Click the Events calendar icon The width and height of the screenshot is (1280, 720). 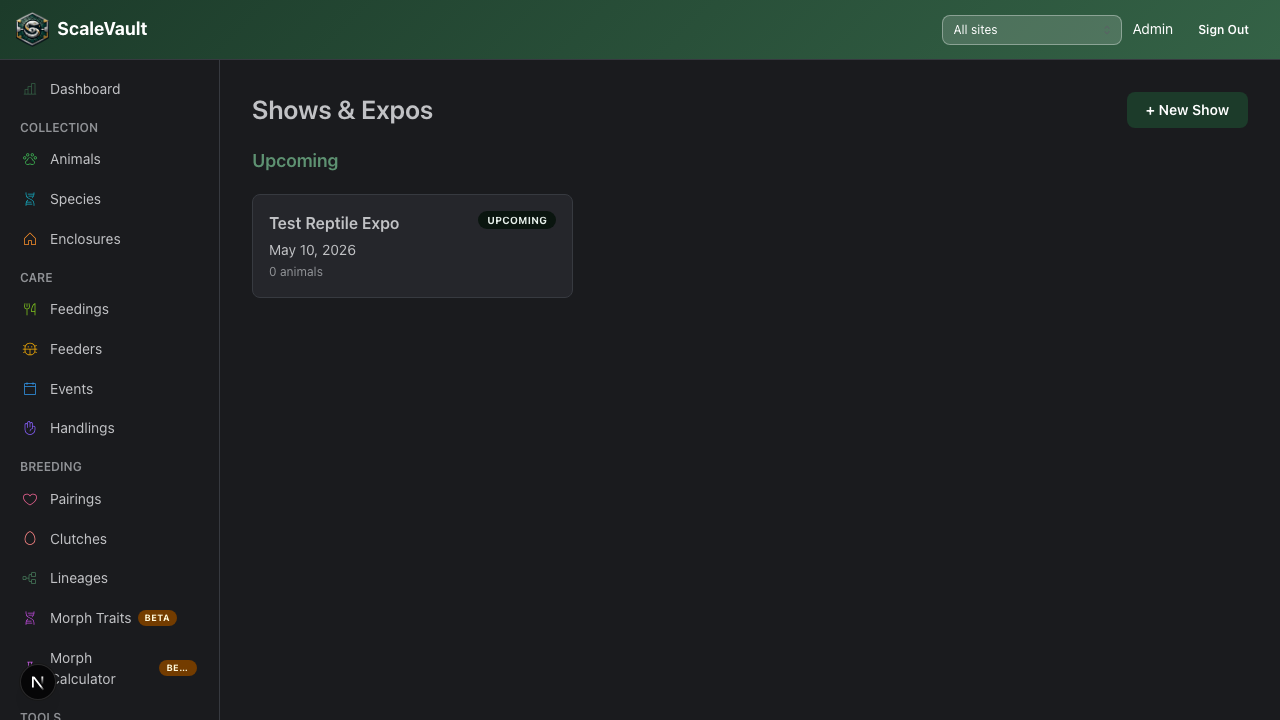point(30,389)
